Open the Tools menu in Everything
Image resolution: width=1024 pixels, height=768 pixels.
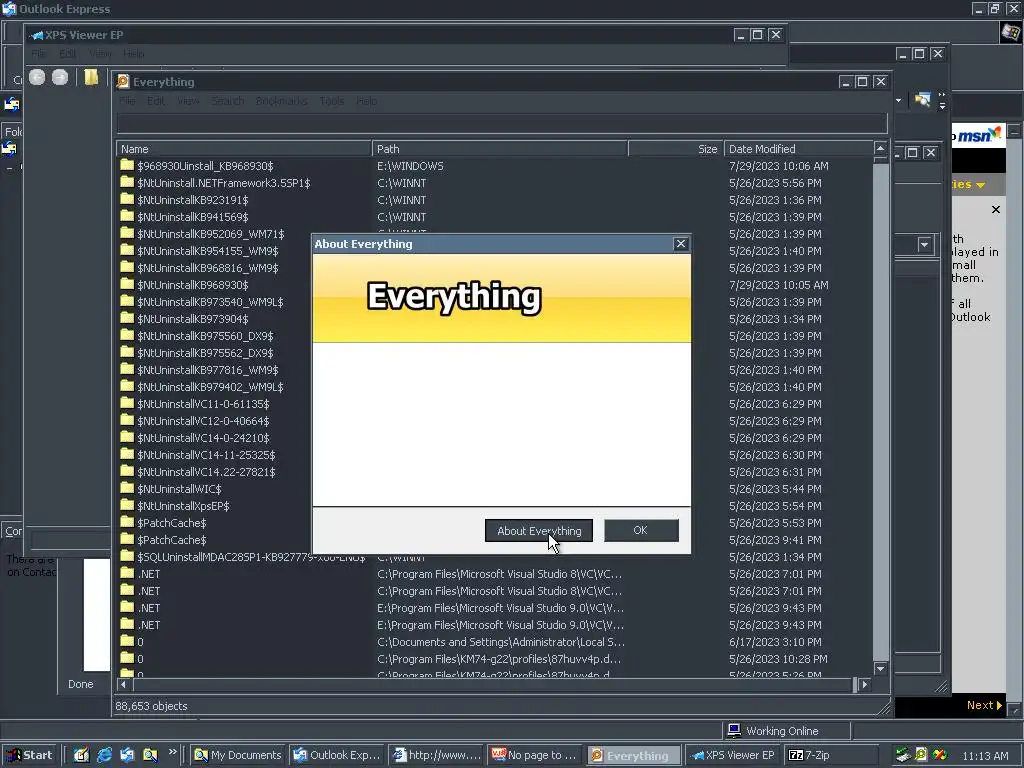click(332, 101)
